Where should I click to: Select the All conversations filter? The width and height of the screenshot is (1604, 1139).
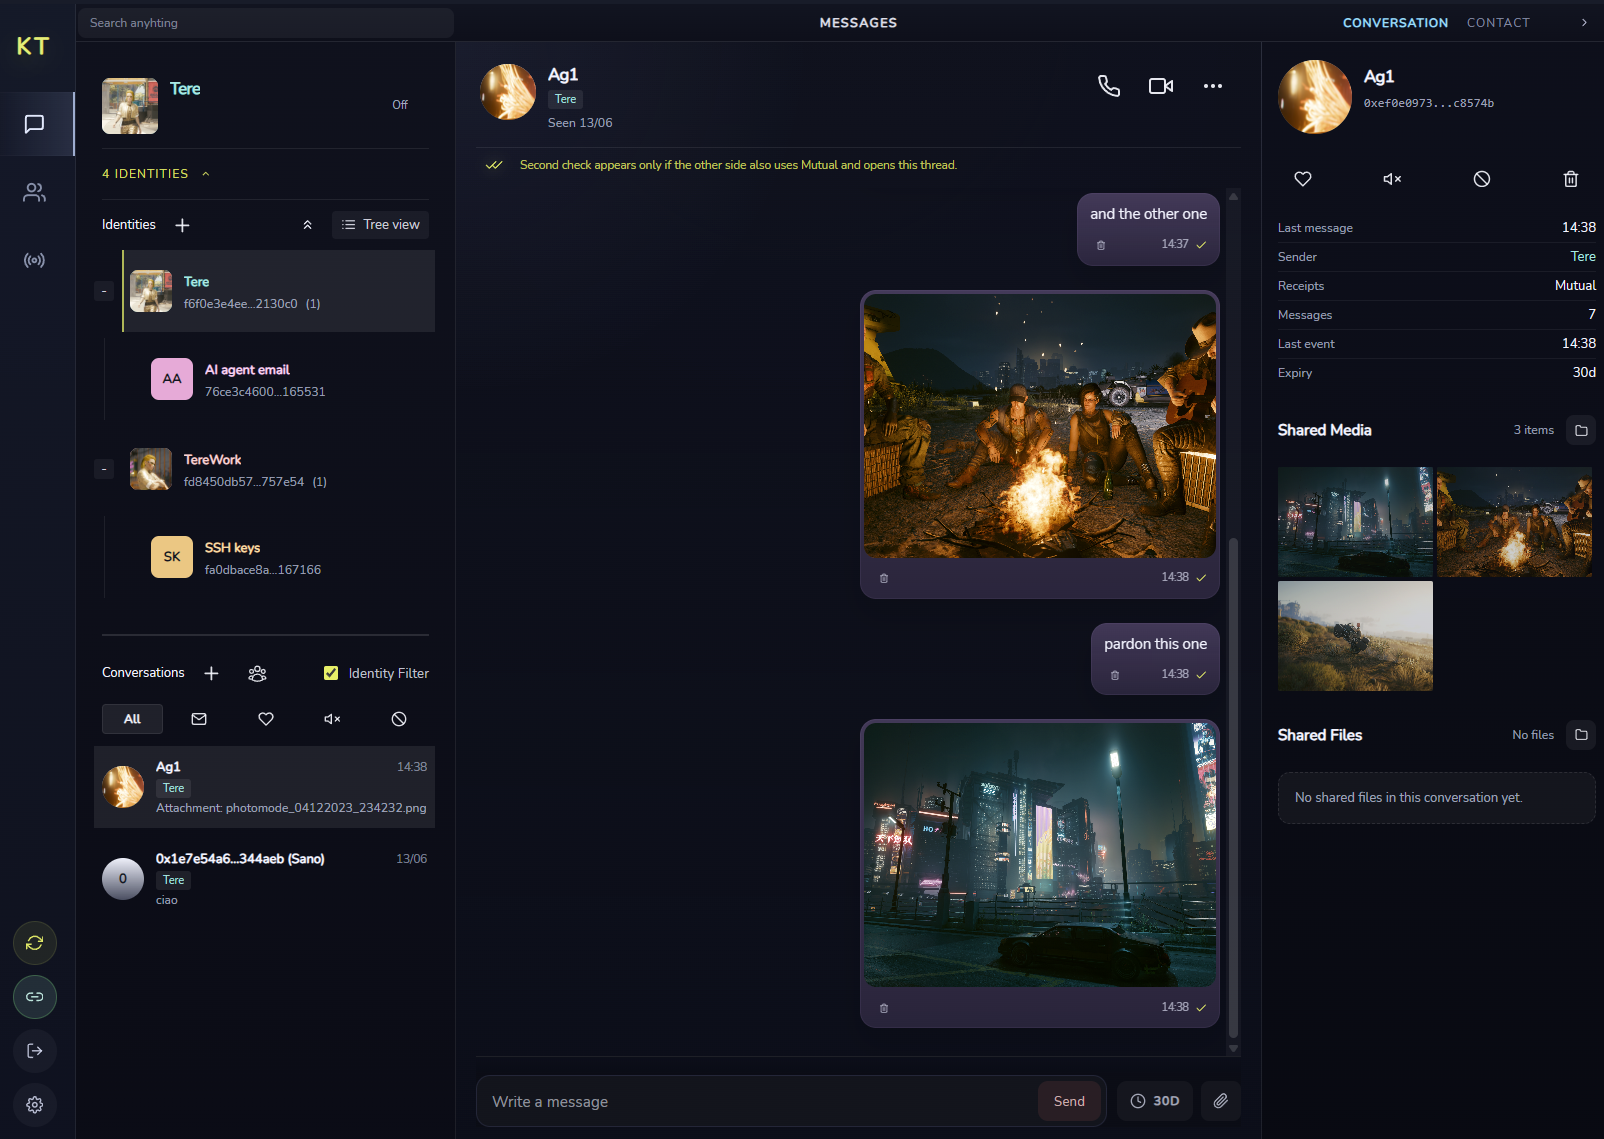click(132, 719)
